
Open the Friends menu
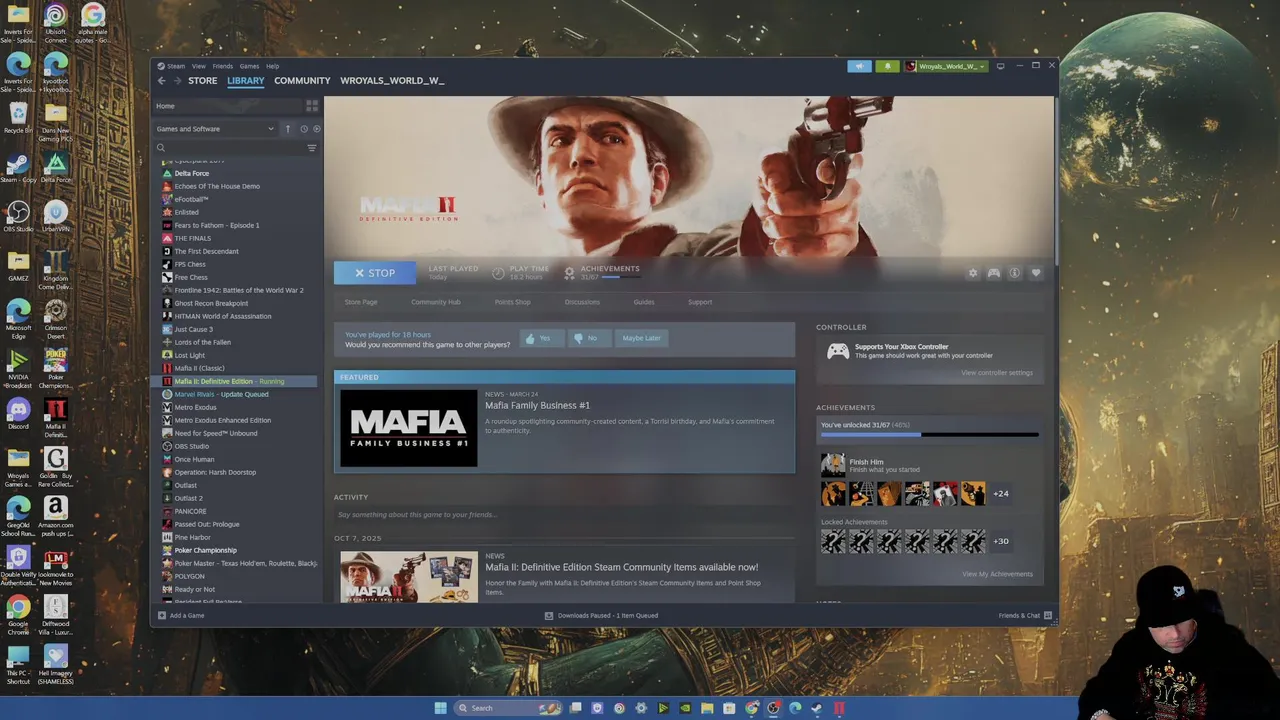coord(222,66)
